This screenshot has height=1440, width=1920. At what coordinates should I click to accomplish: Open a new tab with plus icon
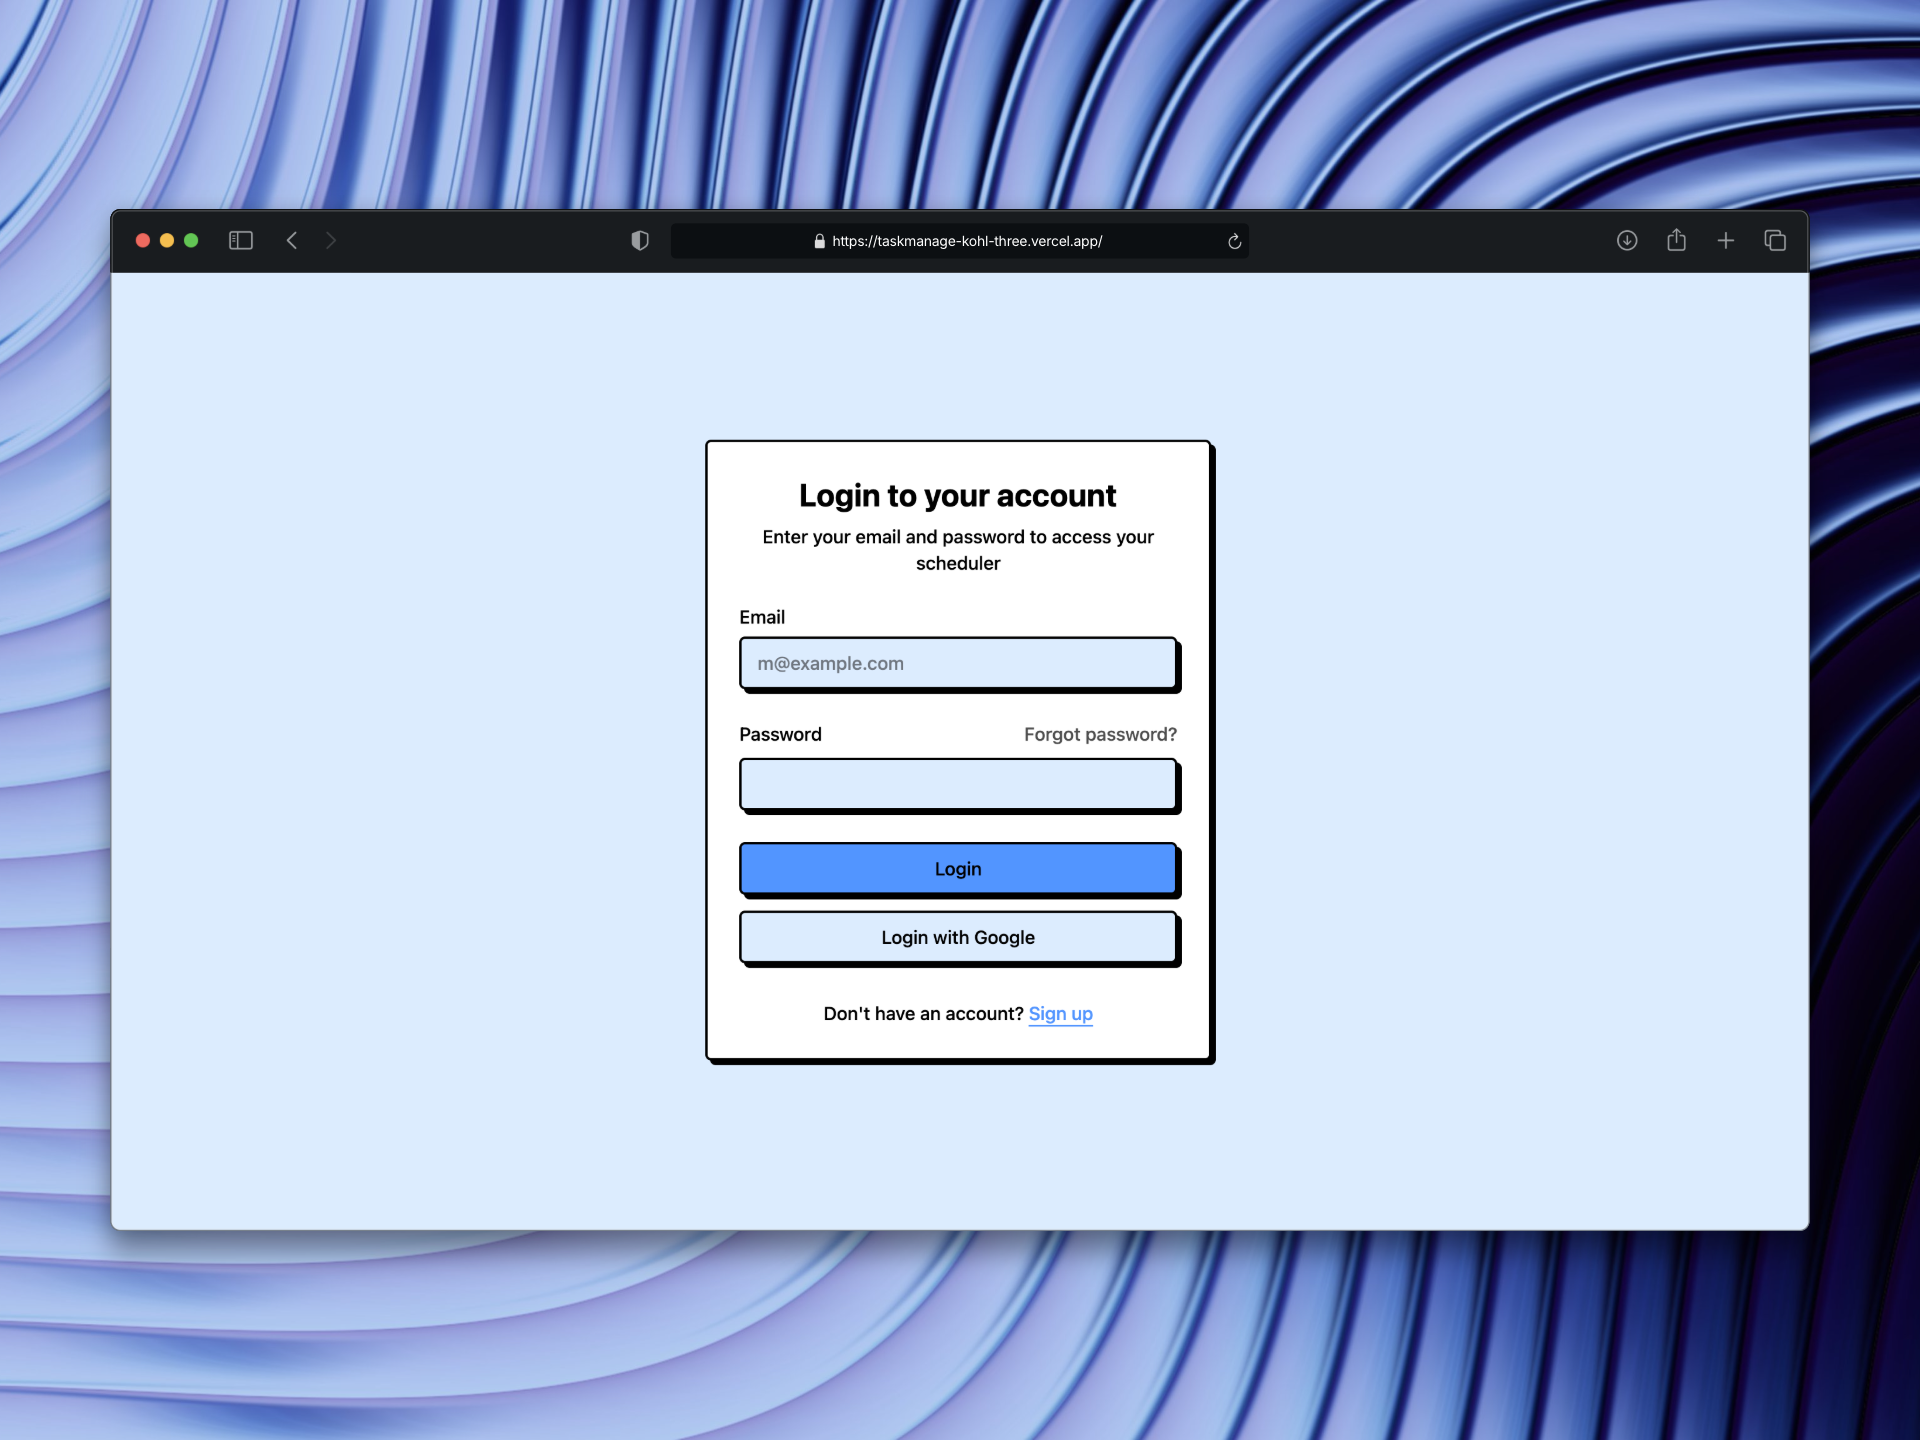pyautogui.click(x=1726, y=240)
